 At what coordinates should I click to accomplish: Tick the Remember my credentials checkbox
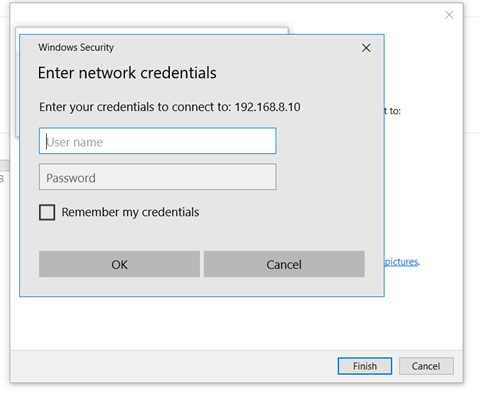pos(47,212)
